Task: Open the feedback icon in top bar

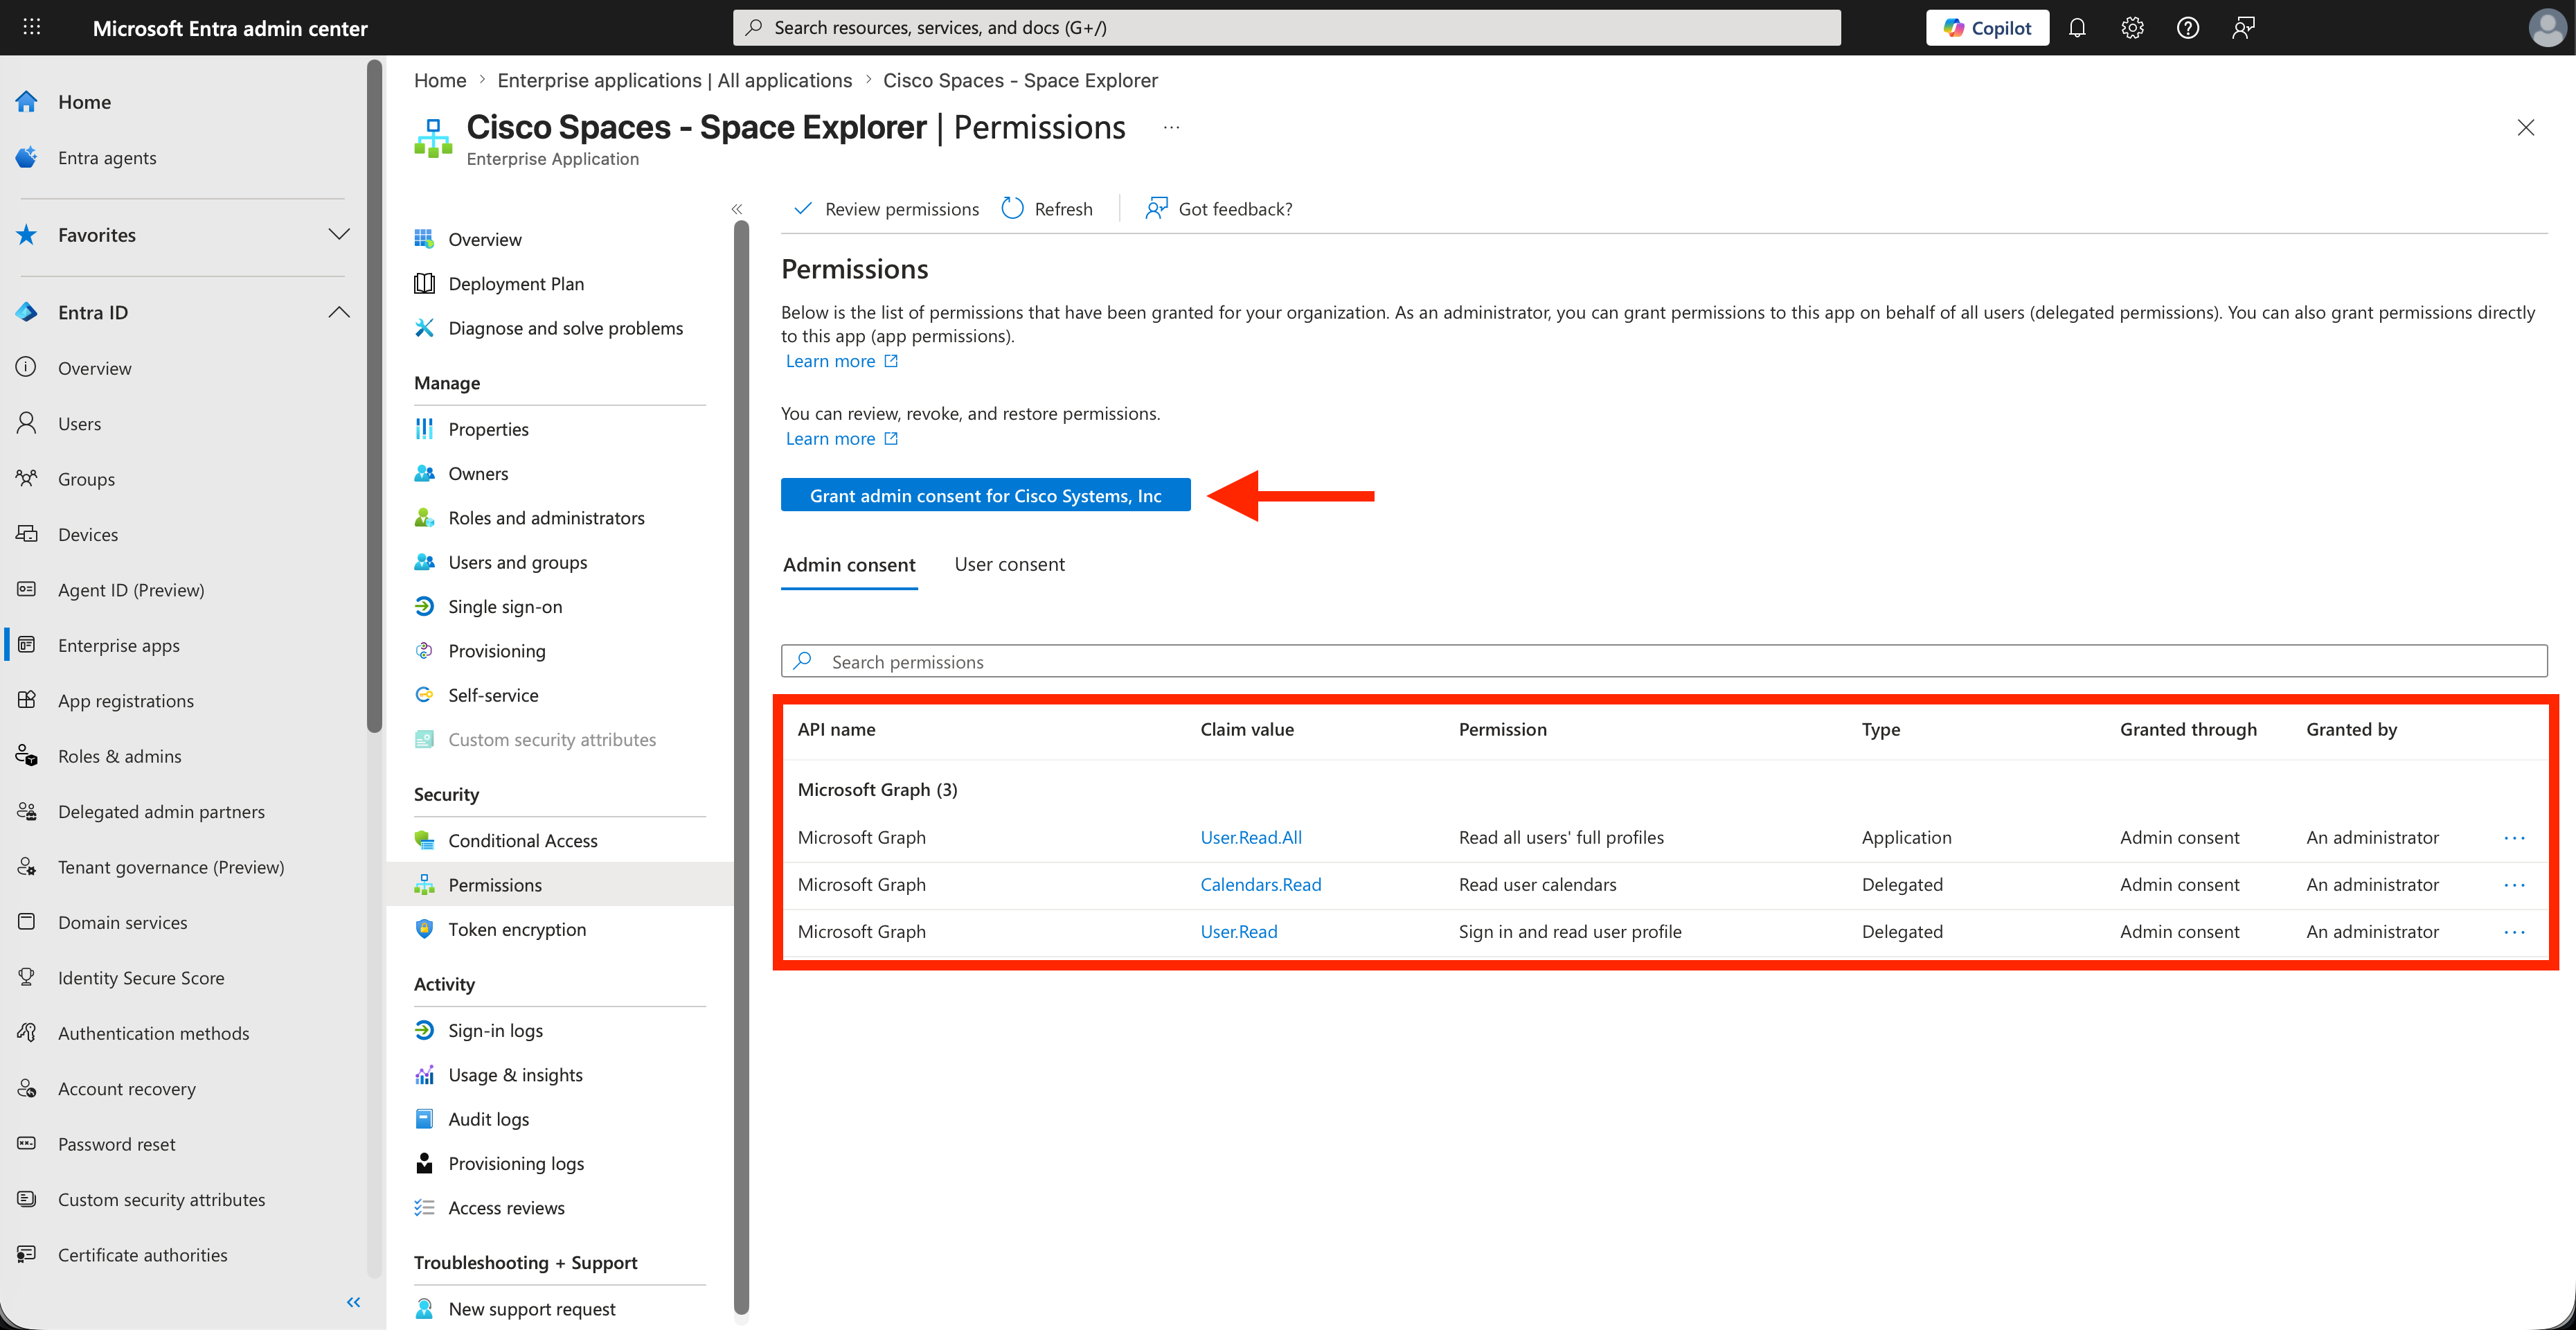Action: (2243, 27)
